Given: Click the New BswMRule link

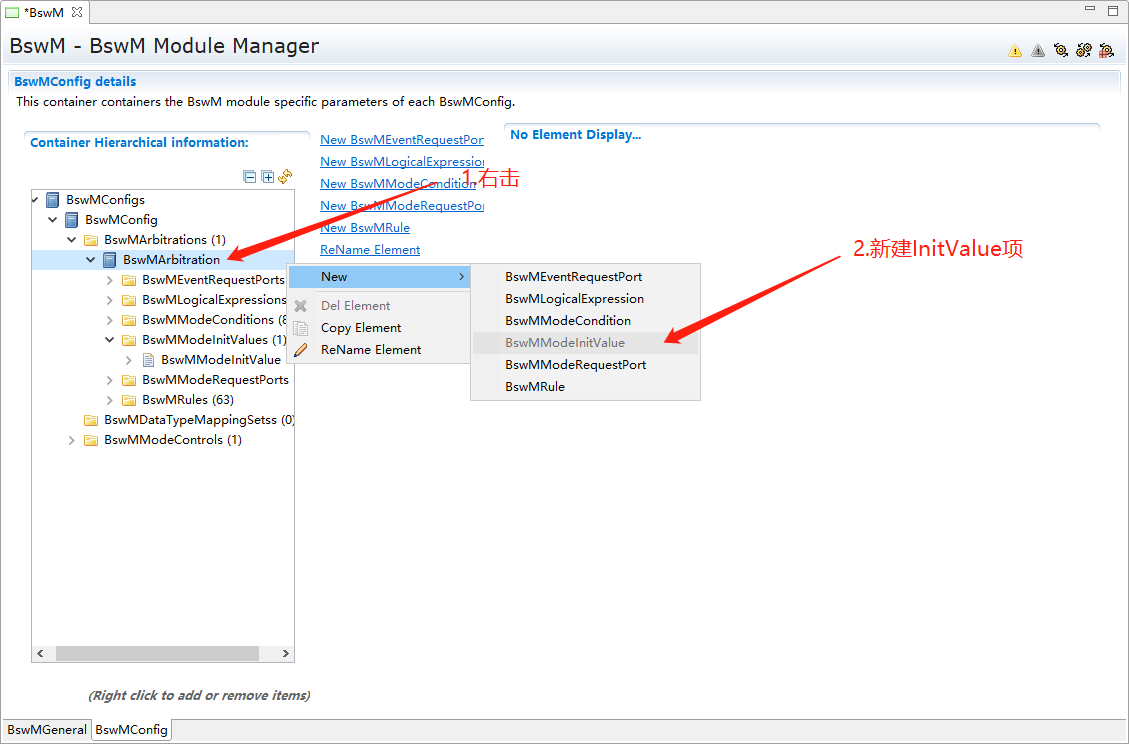Looking at the screenshot, I should (x=365, y=228).
